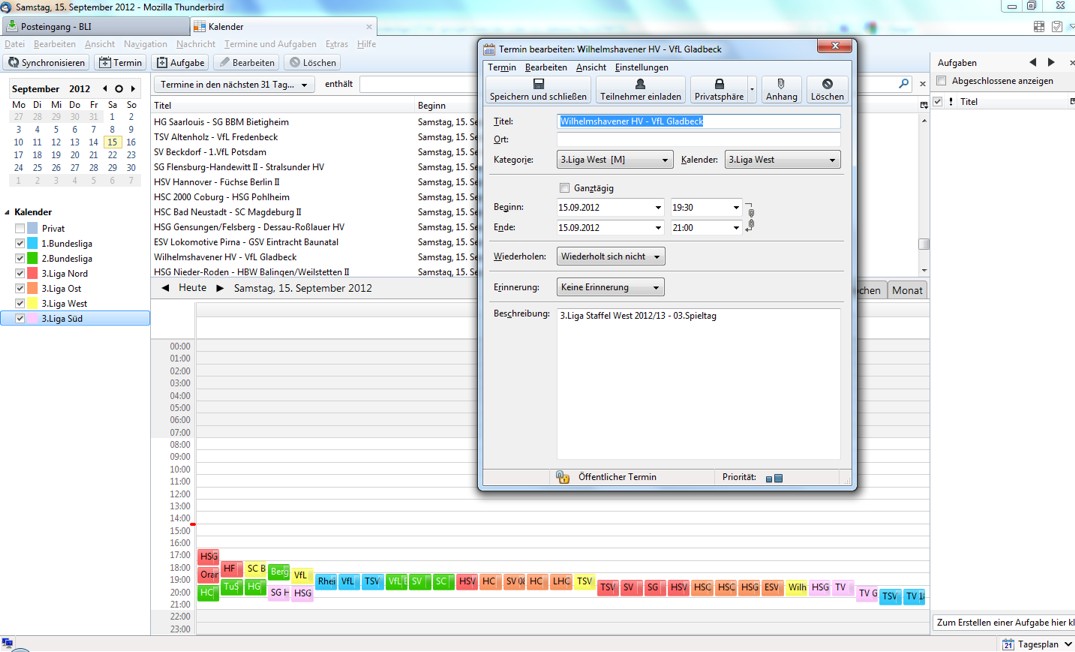The height and width of the screenshot is (652, 1075).
Task: Click the Ort input field
Action: 698,140
